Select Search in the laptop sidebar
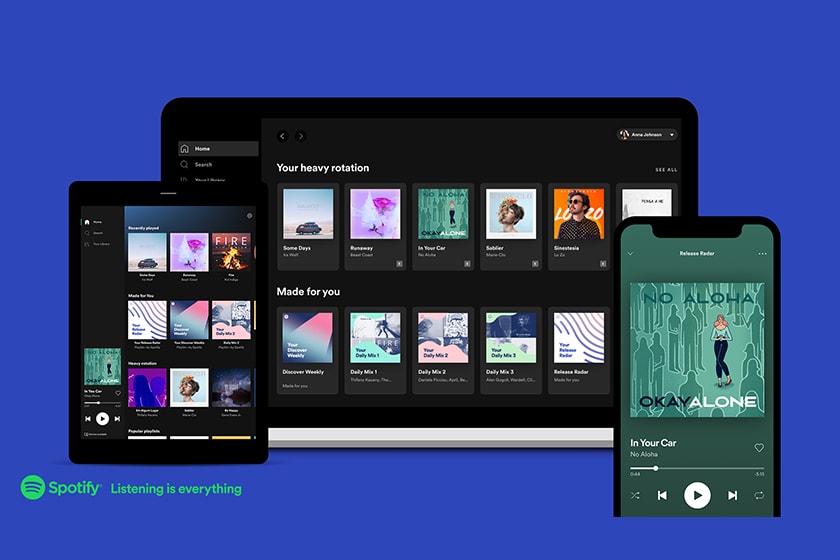Screen dimensions: 840x560 click(203, 164)
